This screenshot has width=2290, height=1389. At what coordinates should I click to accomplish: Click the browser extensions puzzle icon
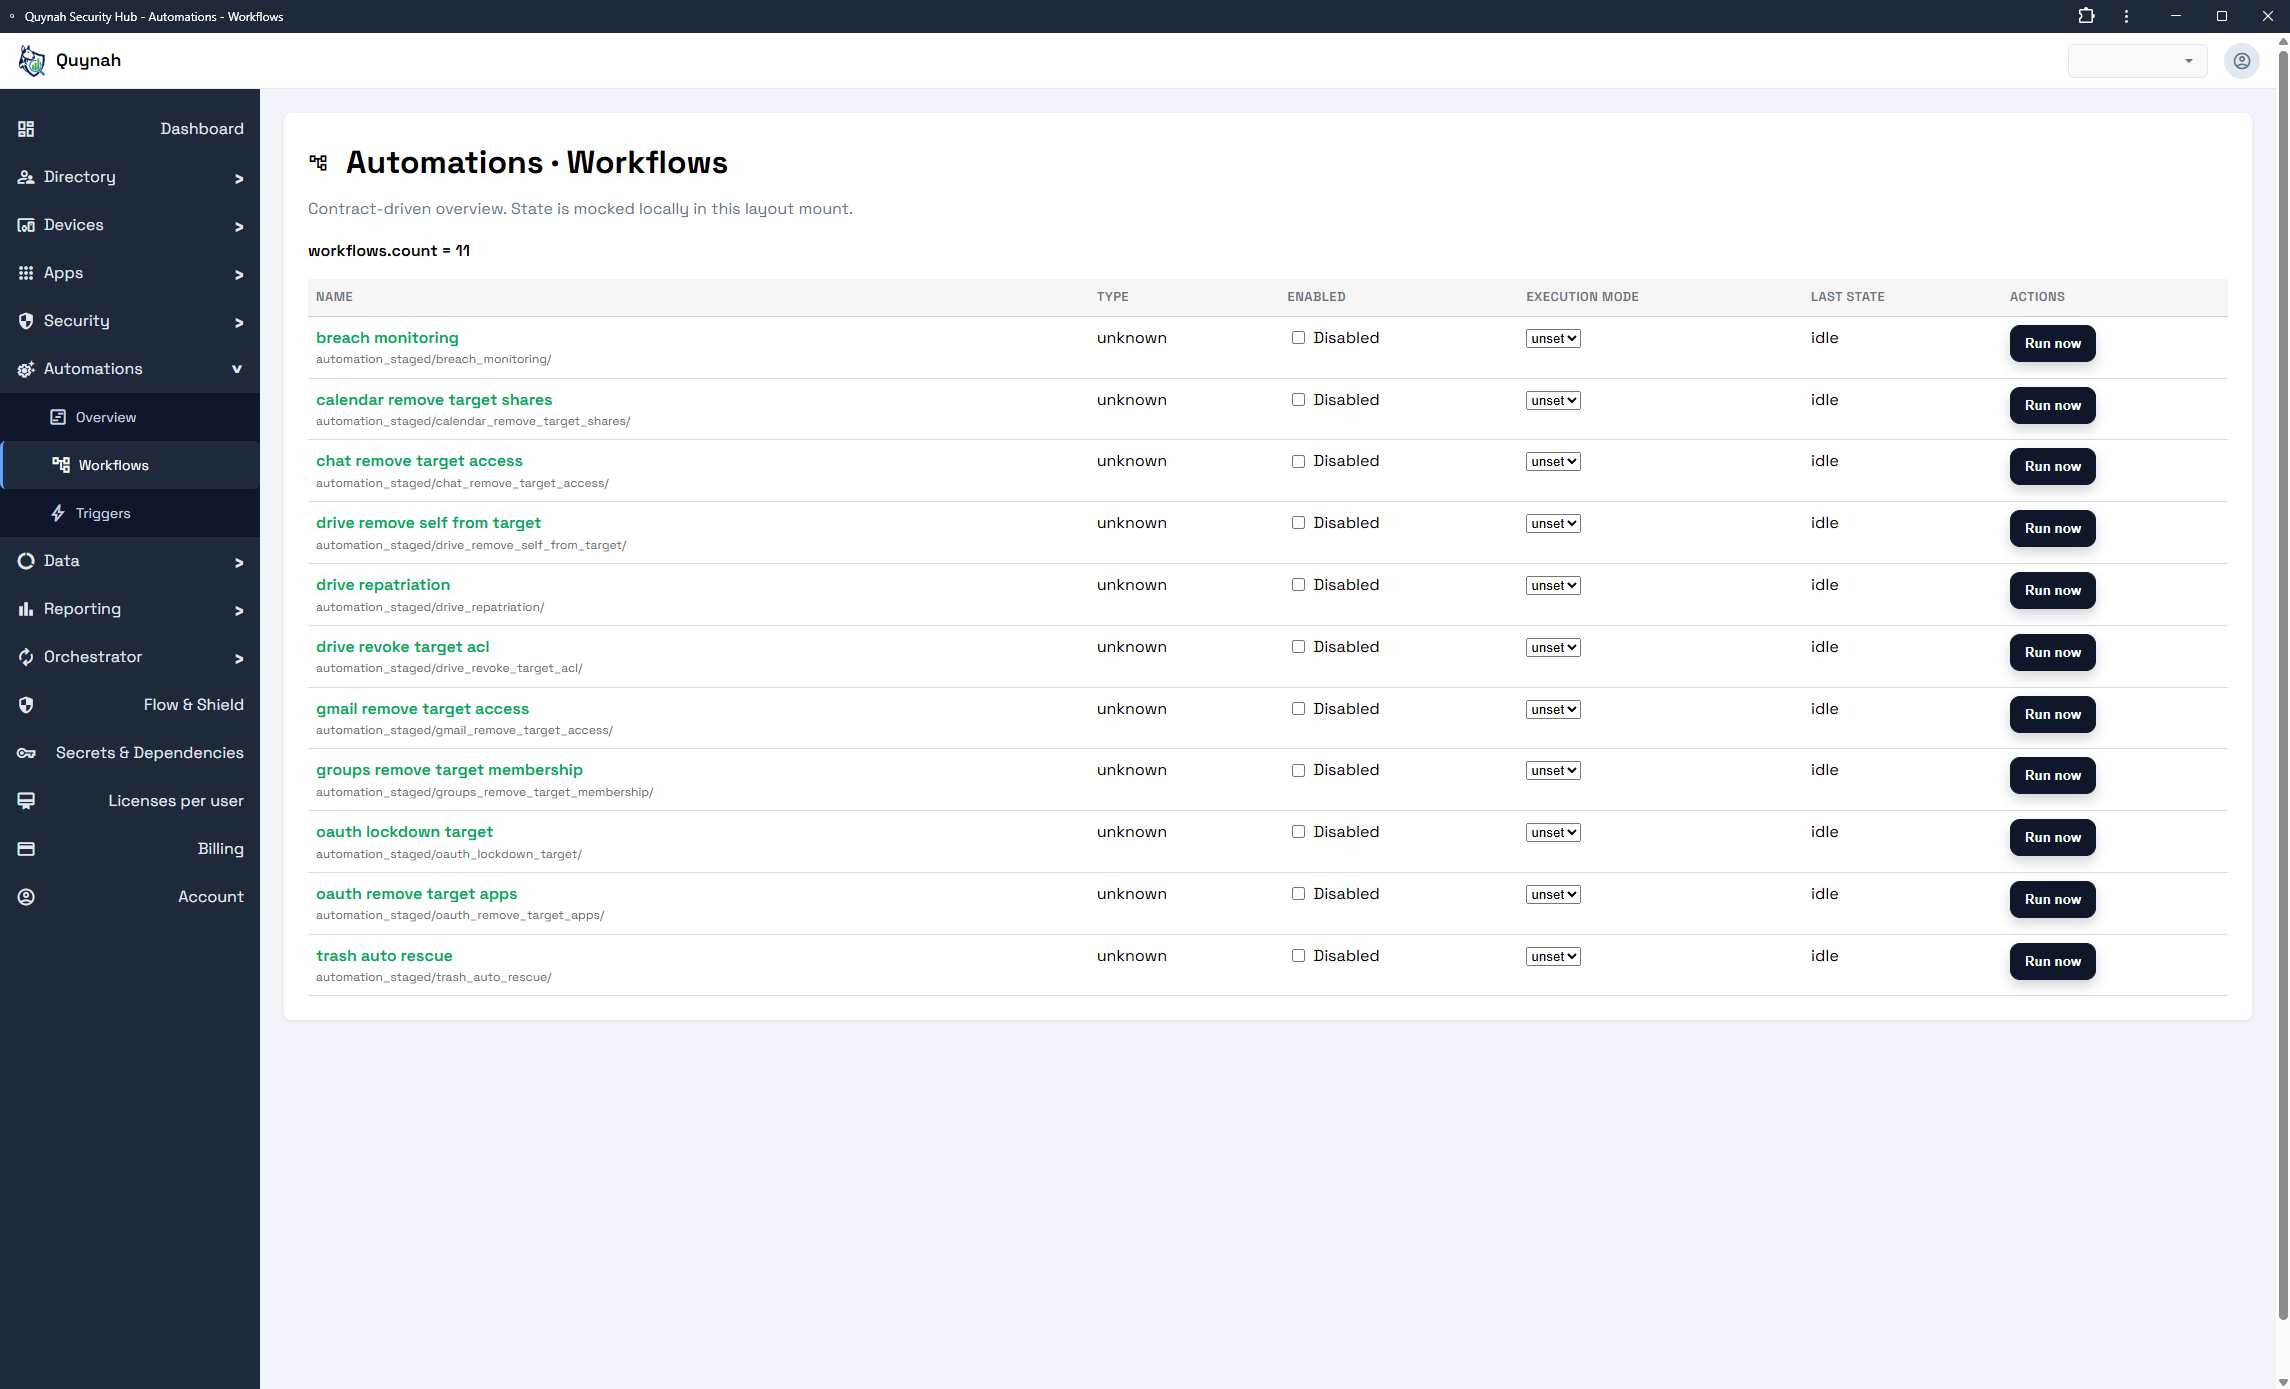click(2086, 16)
